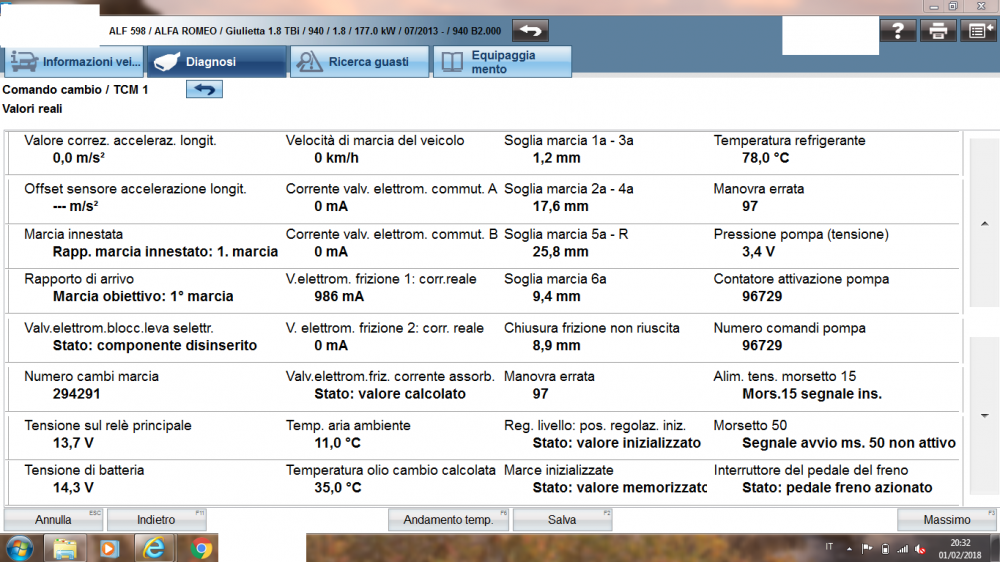Image resolution: width=1000 pixels, height=562 pixels.
Task: Select Stato: valore inizializzato value
Action: click(617, 443)
